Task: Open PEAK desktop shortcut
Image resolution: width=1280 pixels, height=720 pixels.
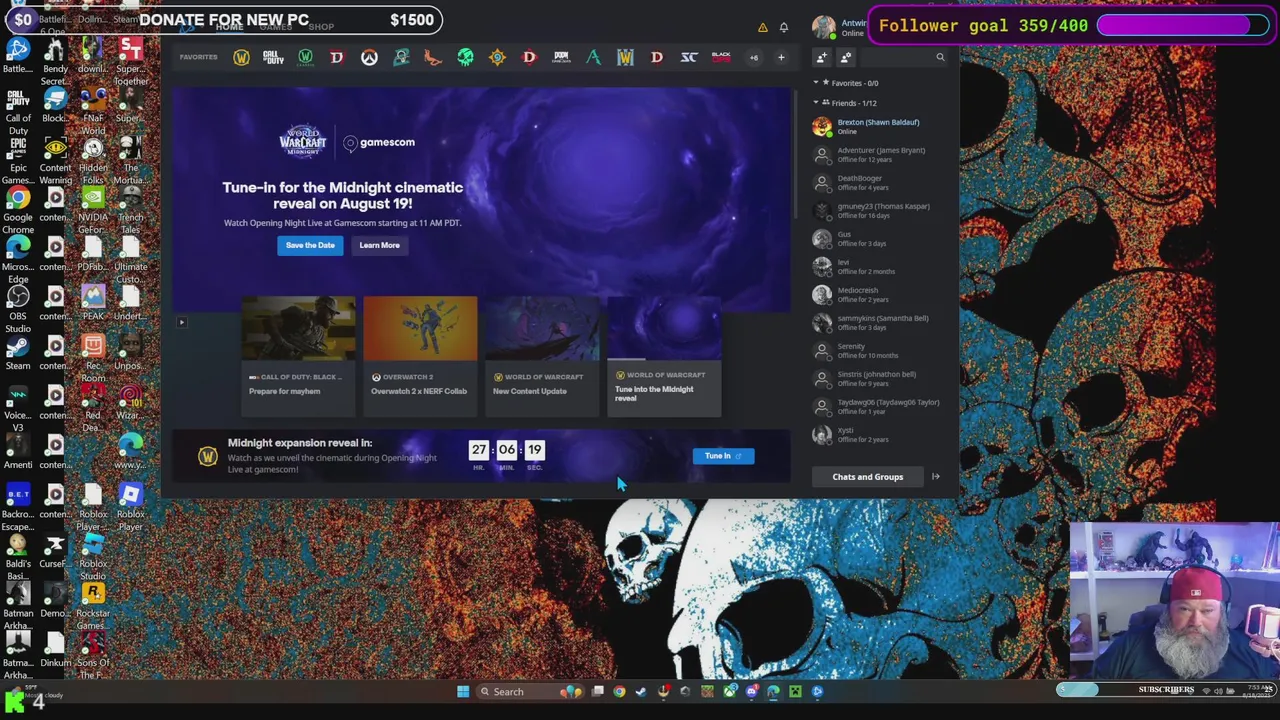Action: click(93, 302)
